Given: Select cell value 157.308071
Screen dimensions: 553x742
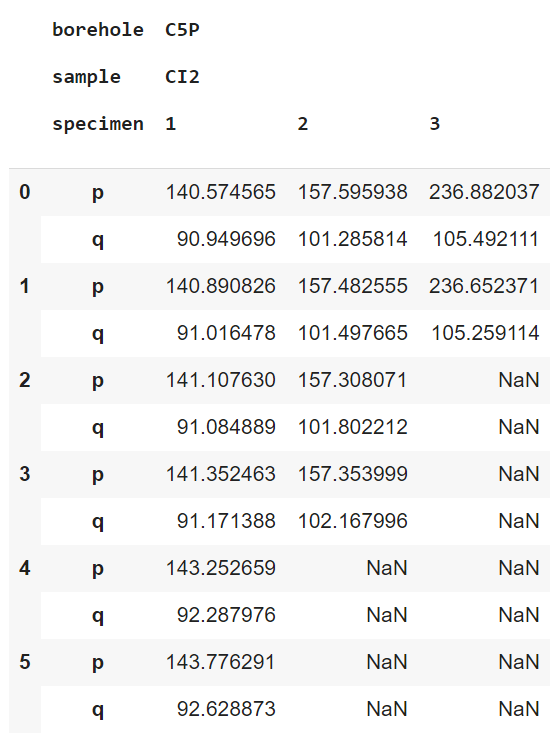Looking at the screenshot, I should click(x=352, y=380).
